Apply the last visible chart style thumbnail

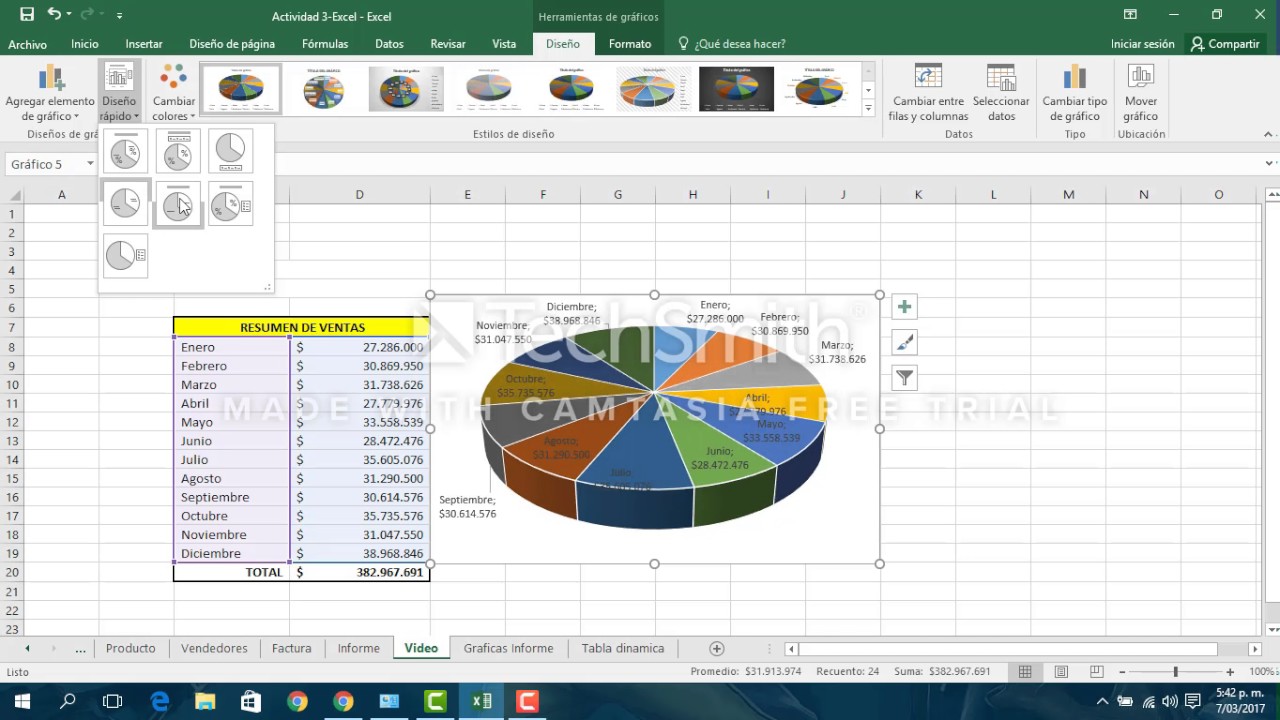click(819, 89)
